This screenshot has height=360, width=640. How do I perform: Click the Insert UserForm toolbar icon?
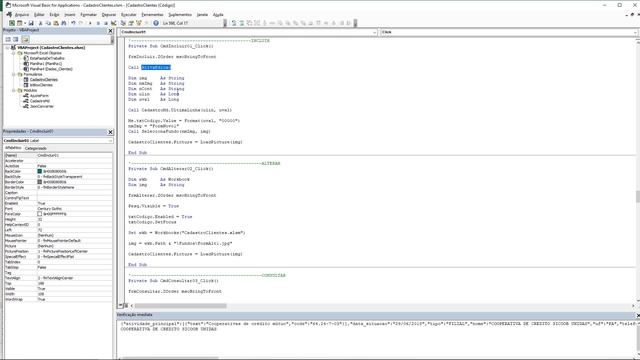(19, 23)
